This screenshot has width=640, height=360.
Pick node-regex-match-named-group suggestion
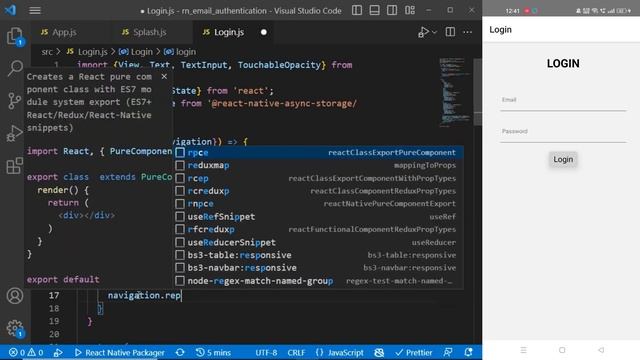pyautogui.click(x=318, y=281)
